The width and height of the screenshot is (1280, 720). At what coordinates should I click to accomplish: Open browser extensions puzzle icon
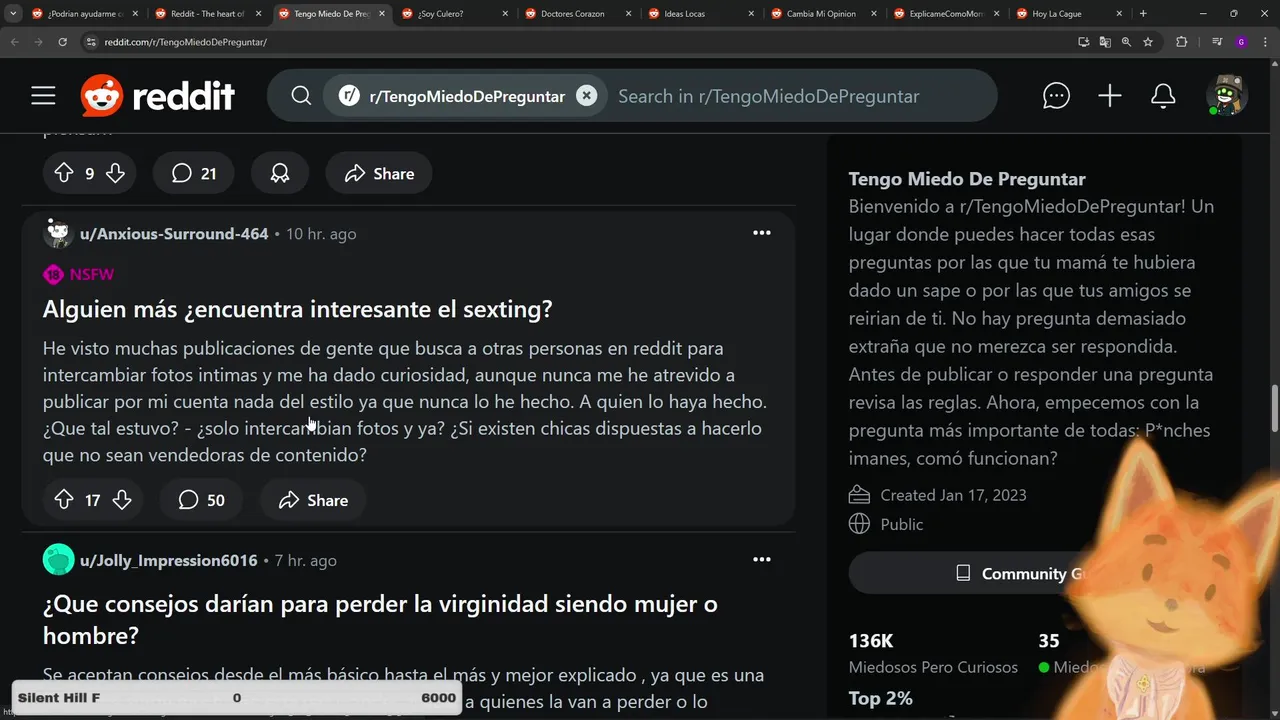point(1182,42)
